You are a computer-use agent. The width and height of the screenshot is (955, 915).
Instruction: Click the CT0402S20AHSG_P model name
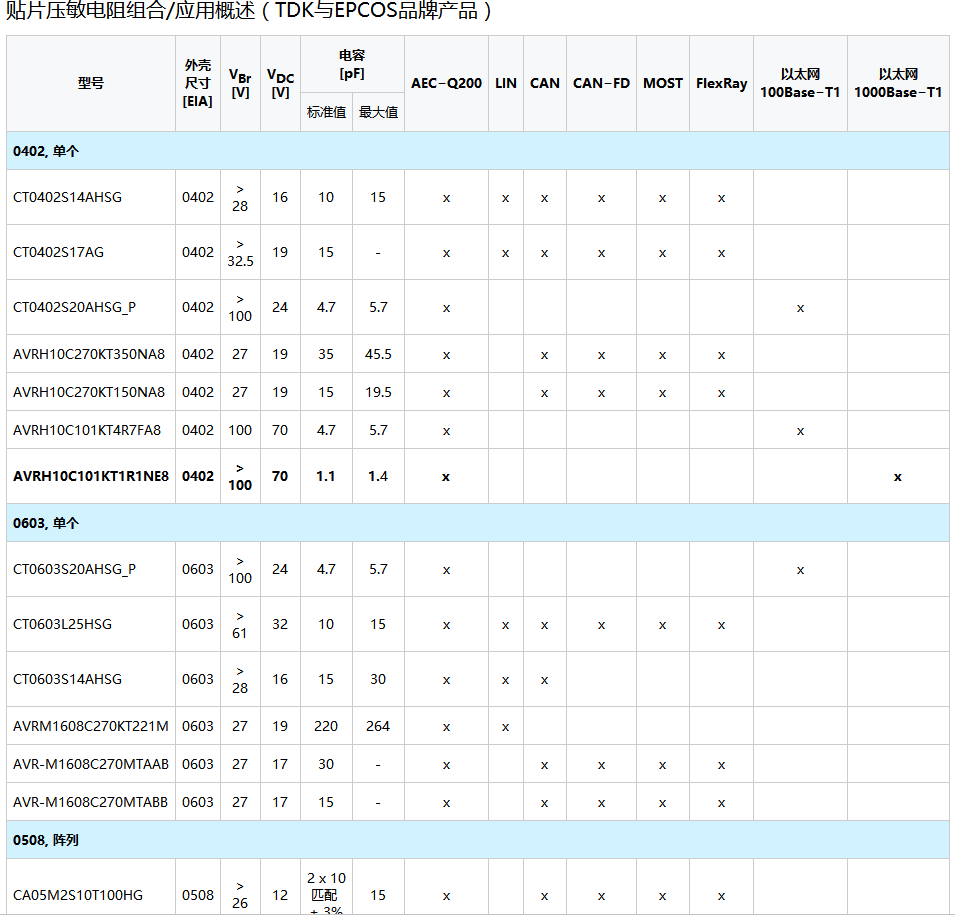tap(74, 308)
